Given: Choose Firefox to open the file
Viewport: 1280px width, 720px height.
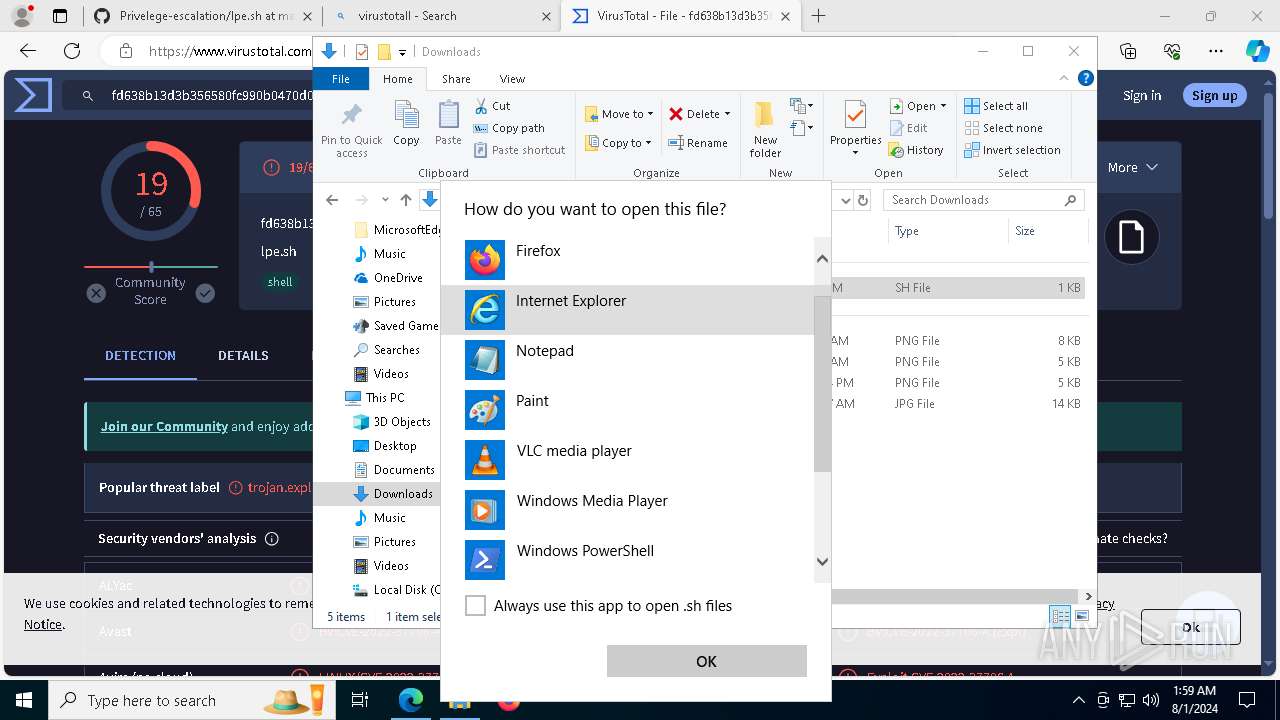Looking at the screenshot, I should 628,260.
